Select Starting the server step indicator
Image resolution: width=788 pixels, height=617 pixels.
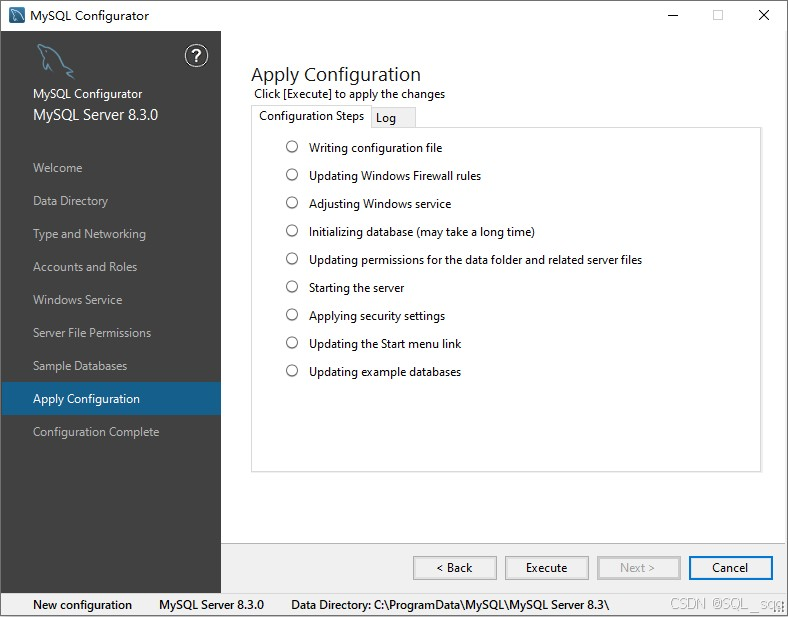tap(292, 286)
